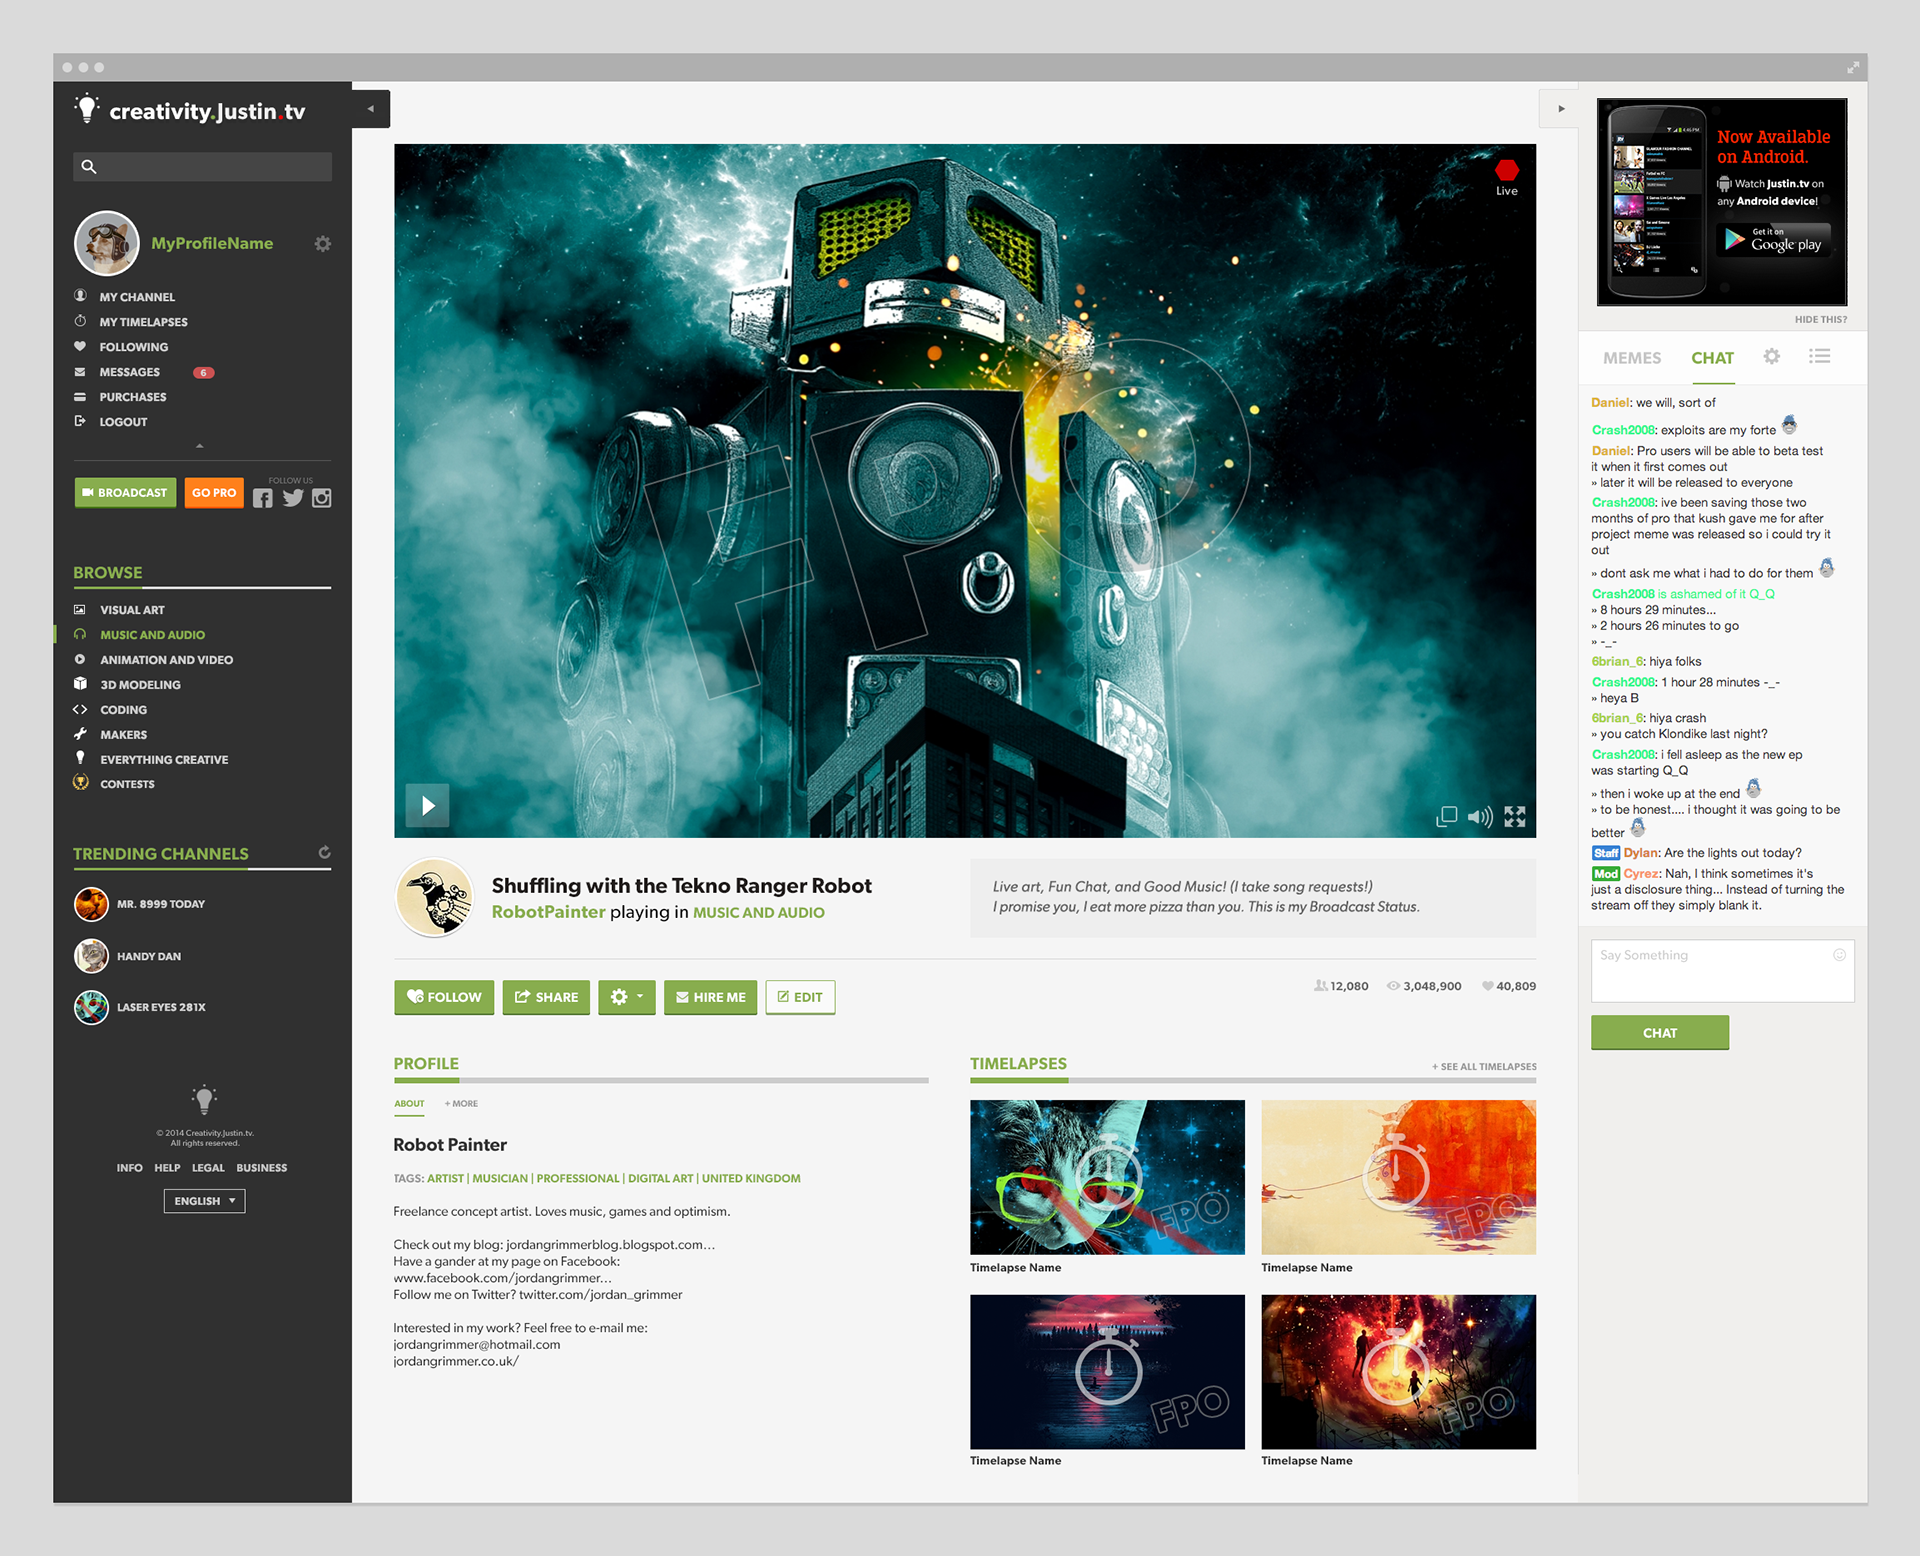This screenshot has width=1920, height=1556.
Task: Browse ANIMATION AND VIDEO category
Action: point(166,660)
